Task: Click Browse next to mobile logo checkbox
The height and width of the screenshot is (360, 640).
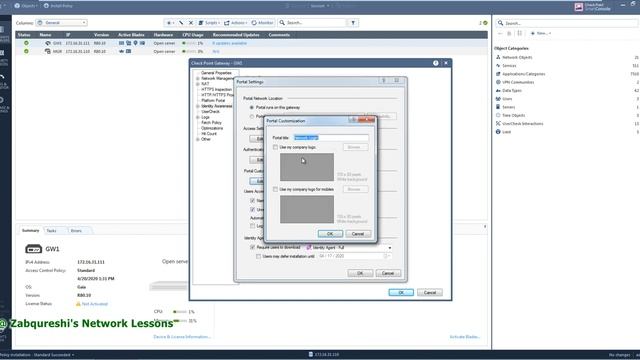Action: 355,189
